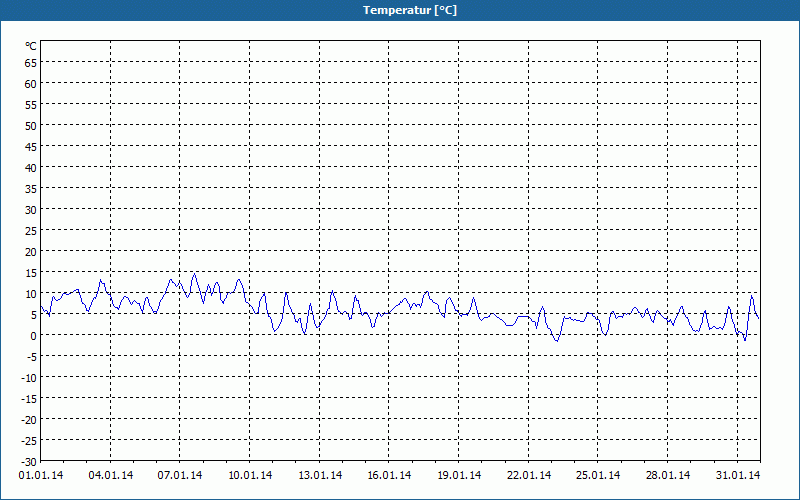This screenshot has width=800, height=500.
Task: Click the 01.01.14 date label
Action: coord(41,476)
